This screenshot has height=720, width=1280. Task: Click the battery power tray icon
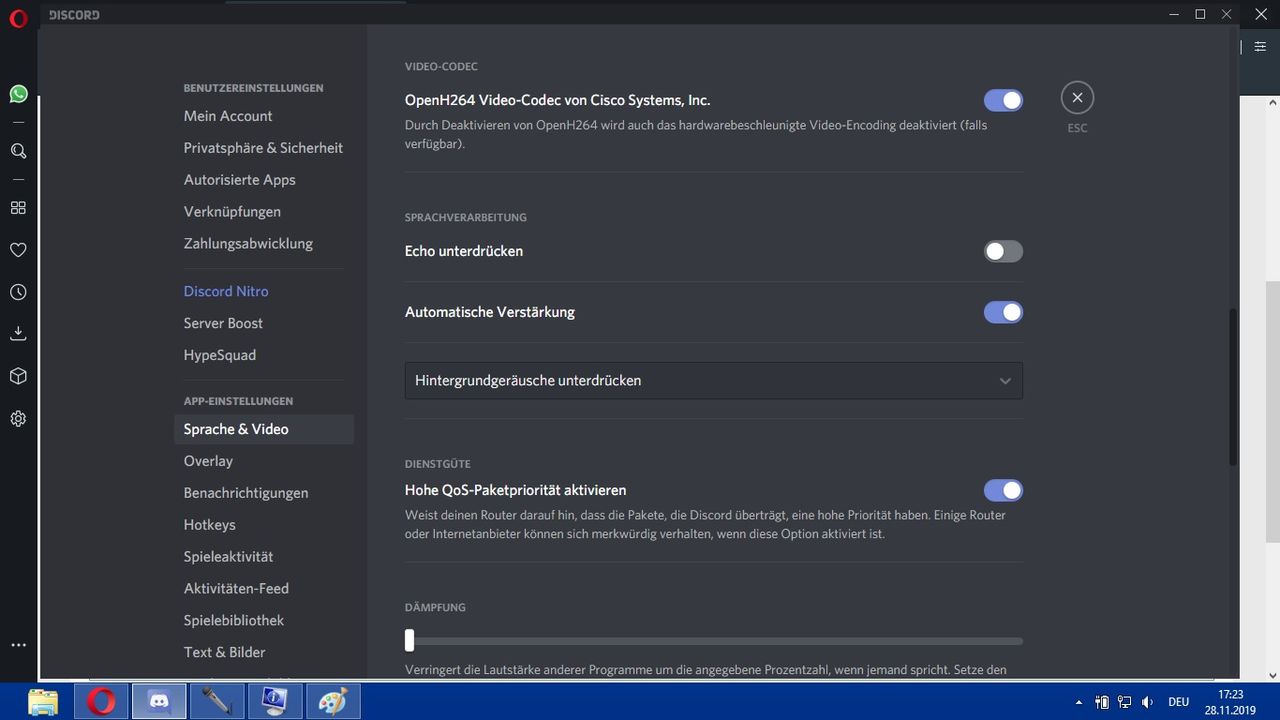pyautogui.click(x=1101, y=702)
